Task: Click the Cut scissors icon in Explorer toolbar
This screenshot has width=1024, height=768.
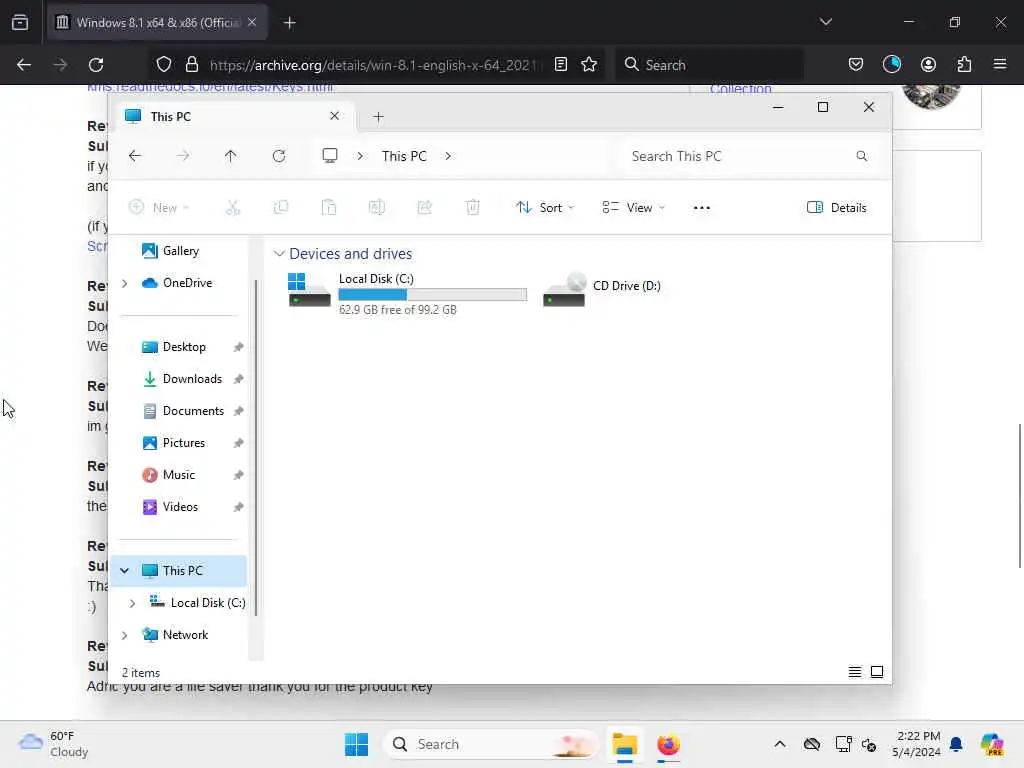Action: [x=232, y=208]
